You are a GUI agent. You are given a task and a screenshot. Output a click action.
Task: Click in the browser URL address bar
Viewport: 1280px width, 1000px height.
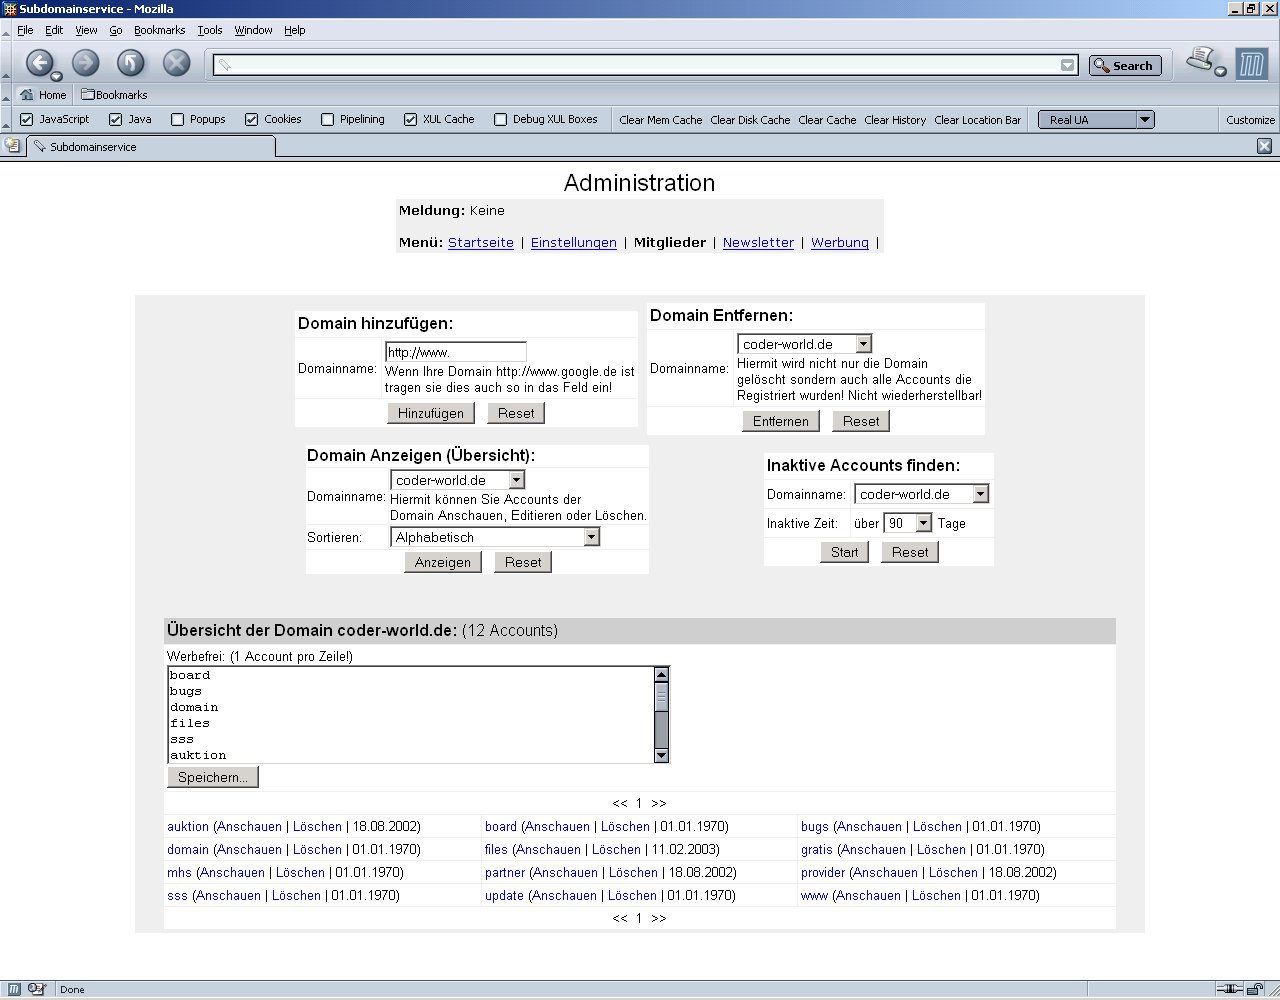(638, 65)
